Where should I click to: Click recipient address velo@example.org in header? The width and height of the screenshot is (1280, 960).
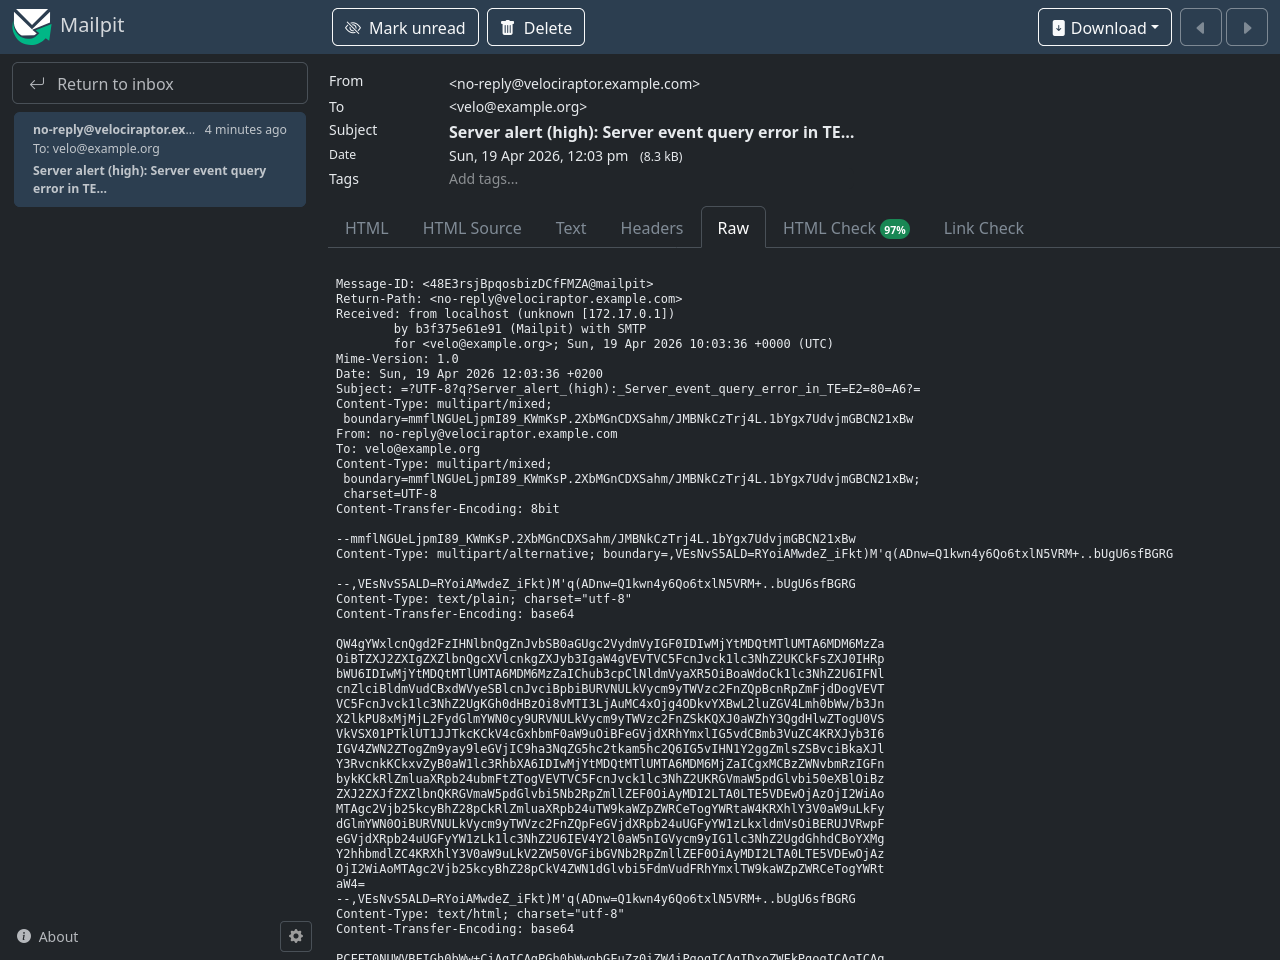518,107
